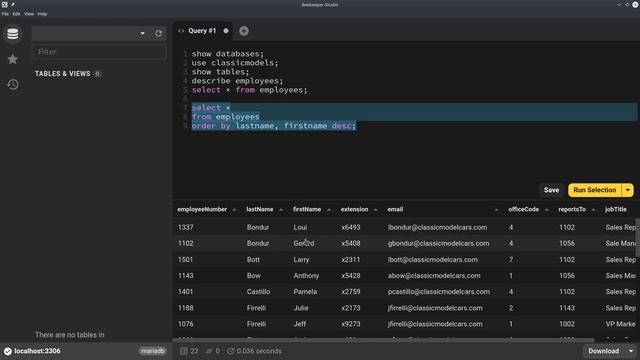Select email pcastillo@classicmodelcars.com
This screenshot has height=360, width=640.
[x=439, y=292]
